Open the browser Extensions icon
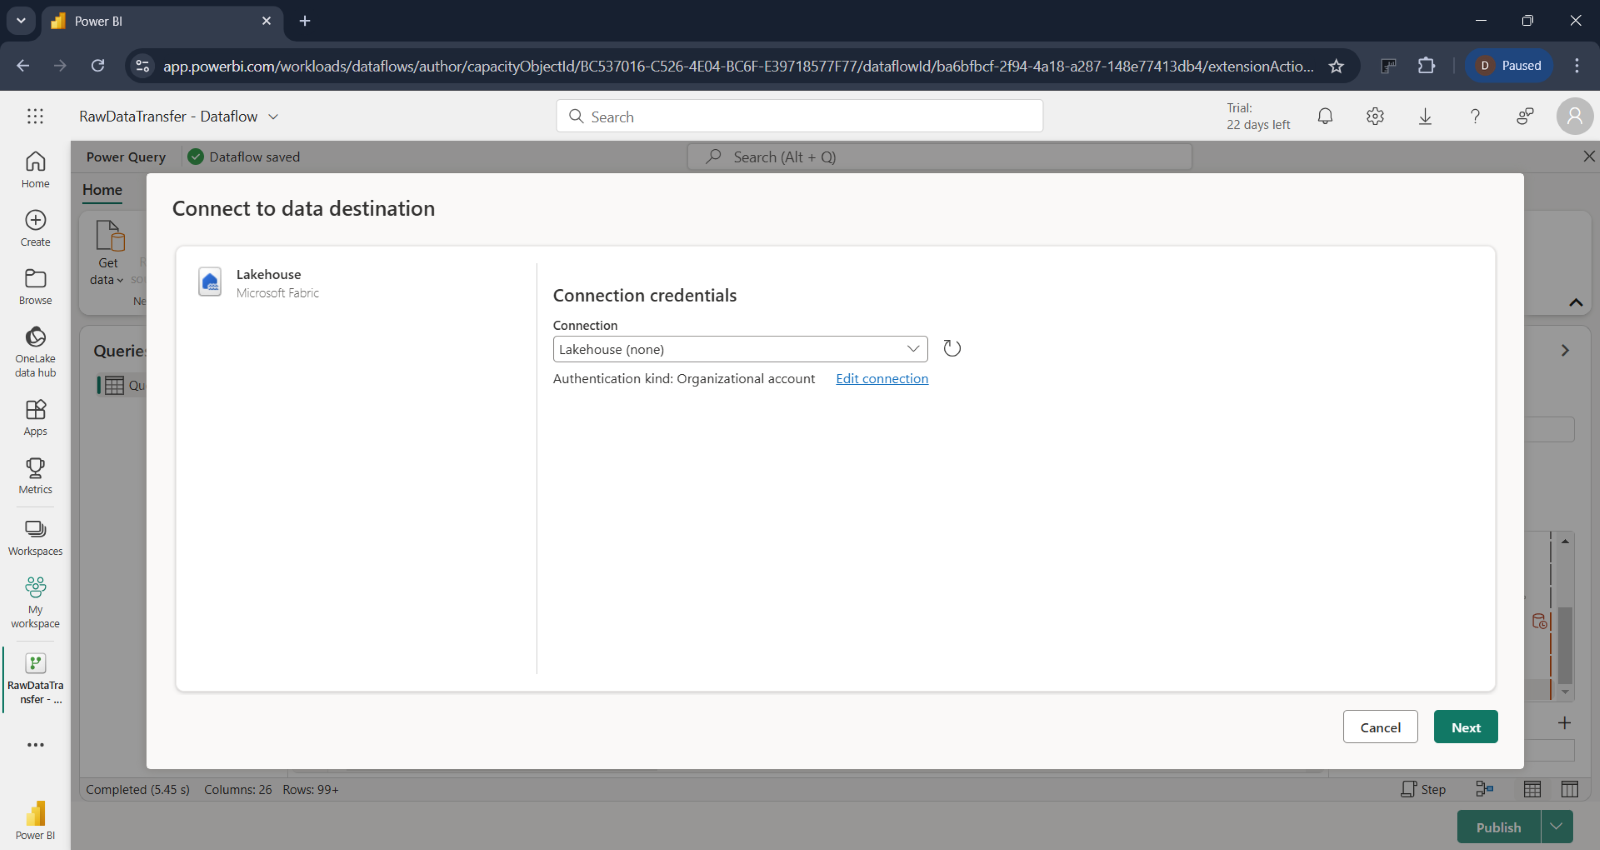Screen dimensions: 1600x850 1427,66
